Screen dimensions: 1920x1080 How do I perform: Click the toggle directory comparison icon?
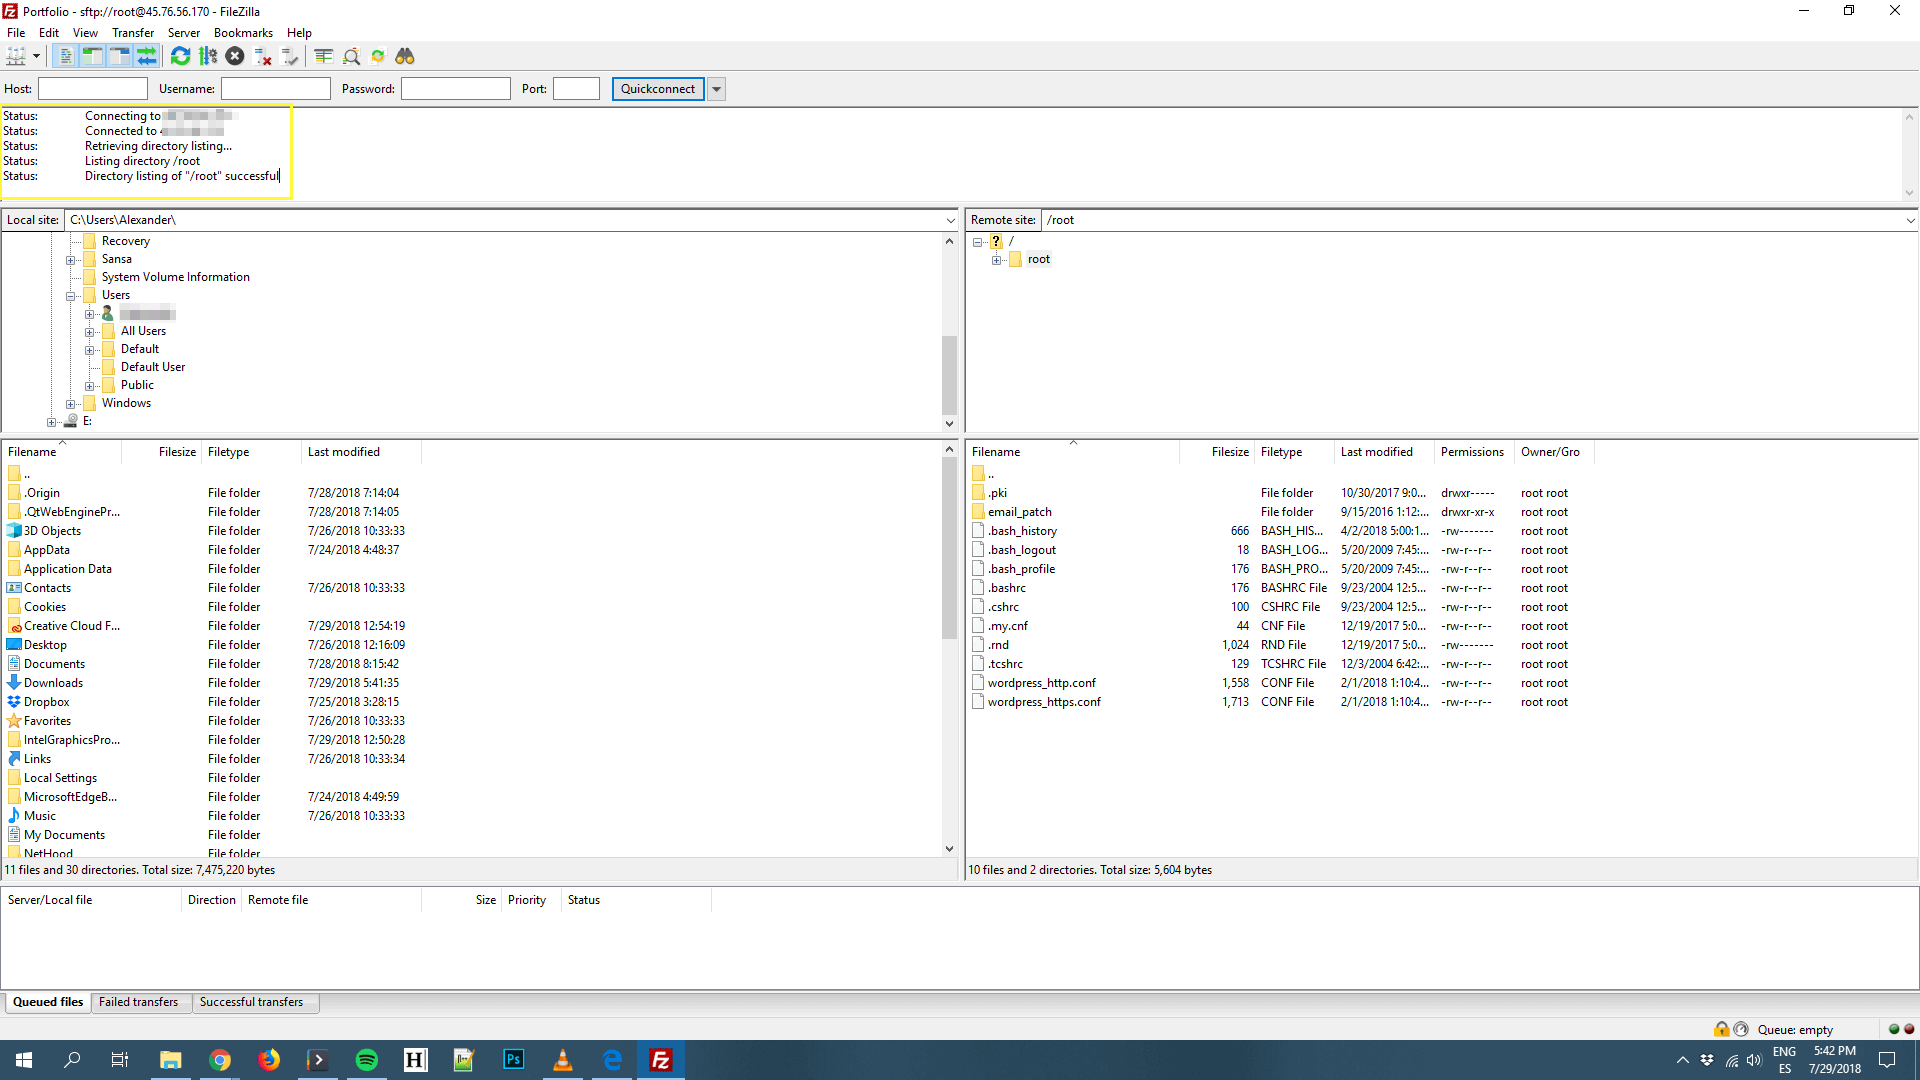click(323, 57)
